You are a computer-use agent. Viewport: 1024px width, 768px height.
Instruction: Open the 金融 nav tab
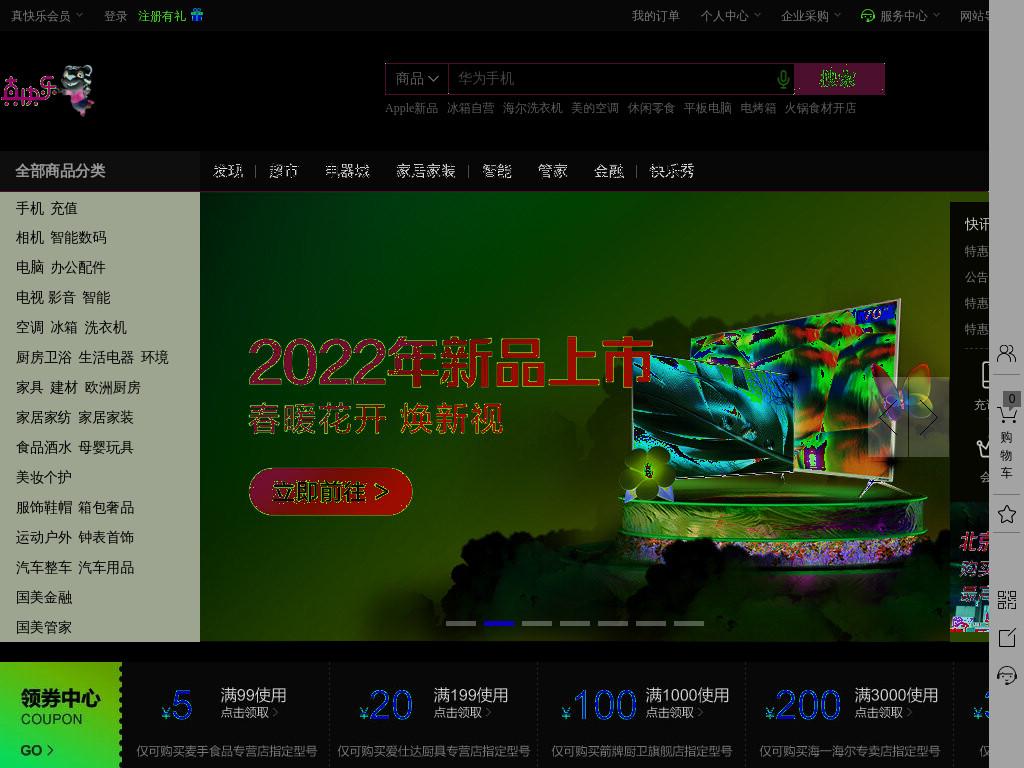click(609, 171)
